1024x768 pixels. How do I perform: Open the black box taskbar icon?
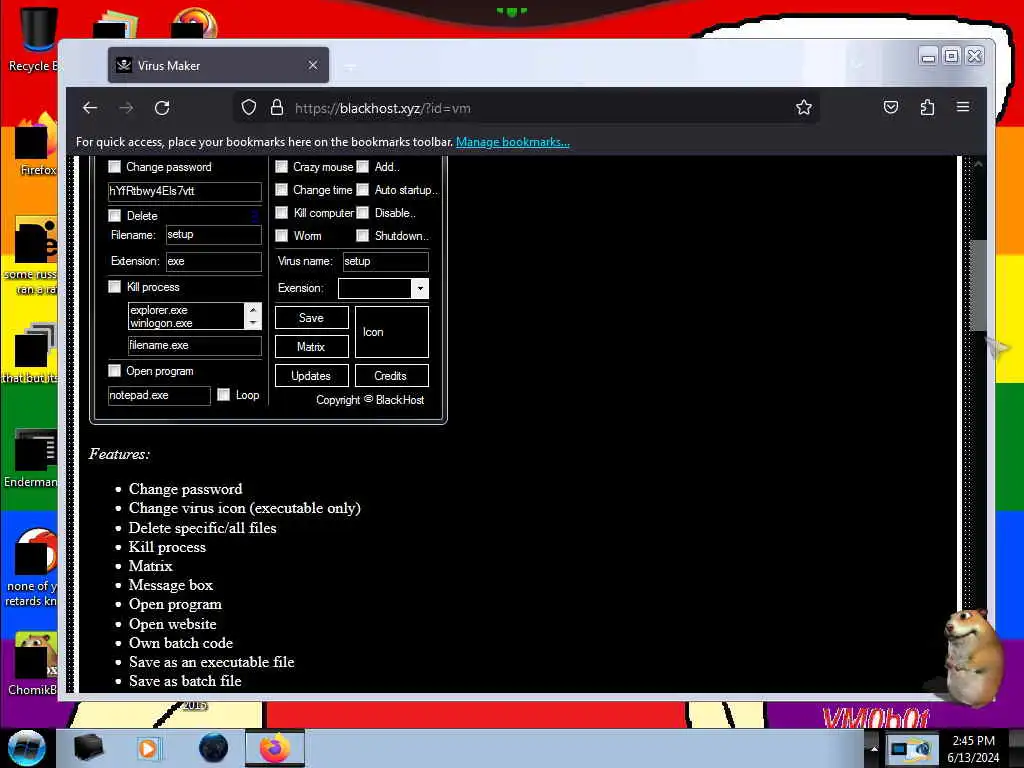tap(88, 748)
